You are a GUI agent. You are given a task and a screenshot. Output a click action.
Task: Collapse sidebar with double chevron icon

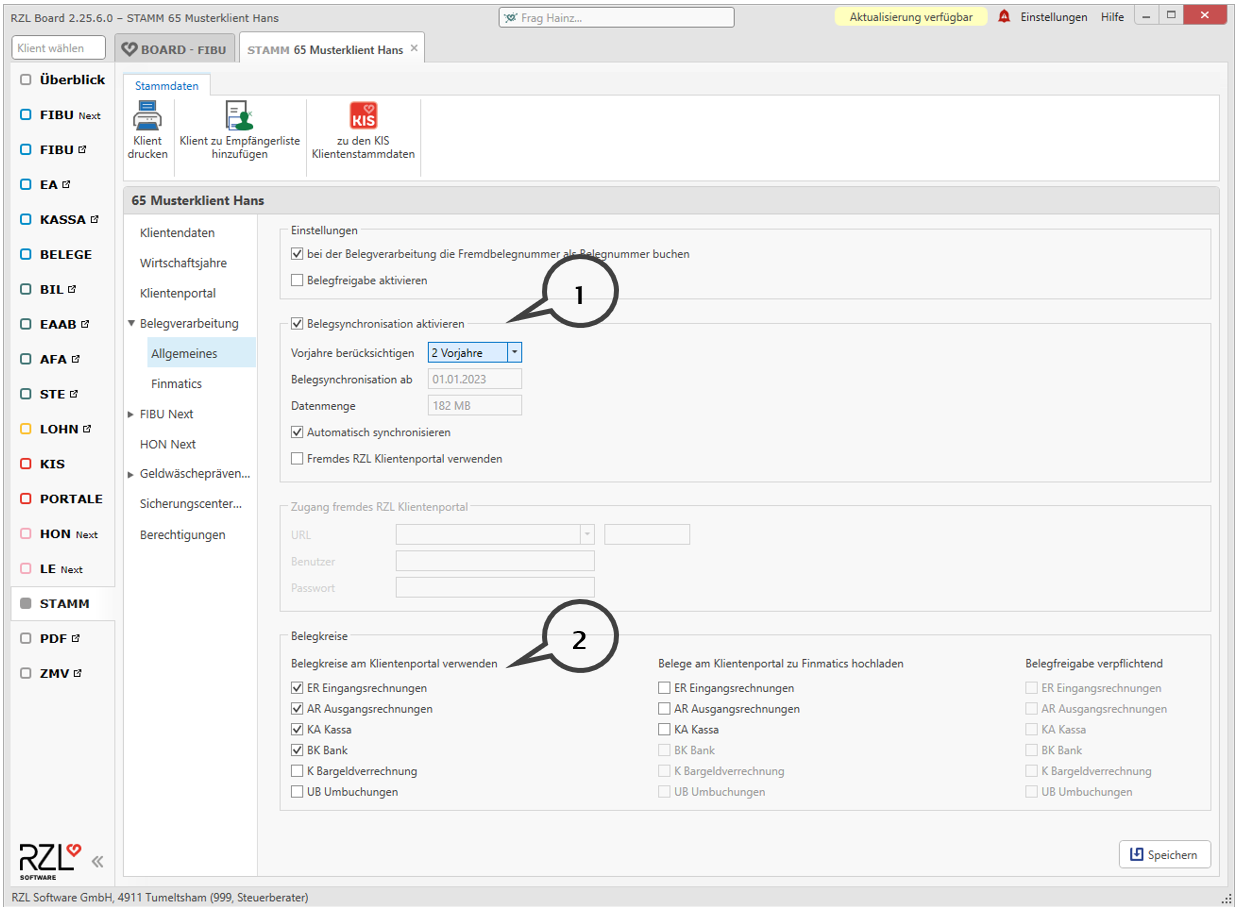point(97,861)
